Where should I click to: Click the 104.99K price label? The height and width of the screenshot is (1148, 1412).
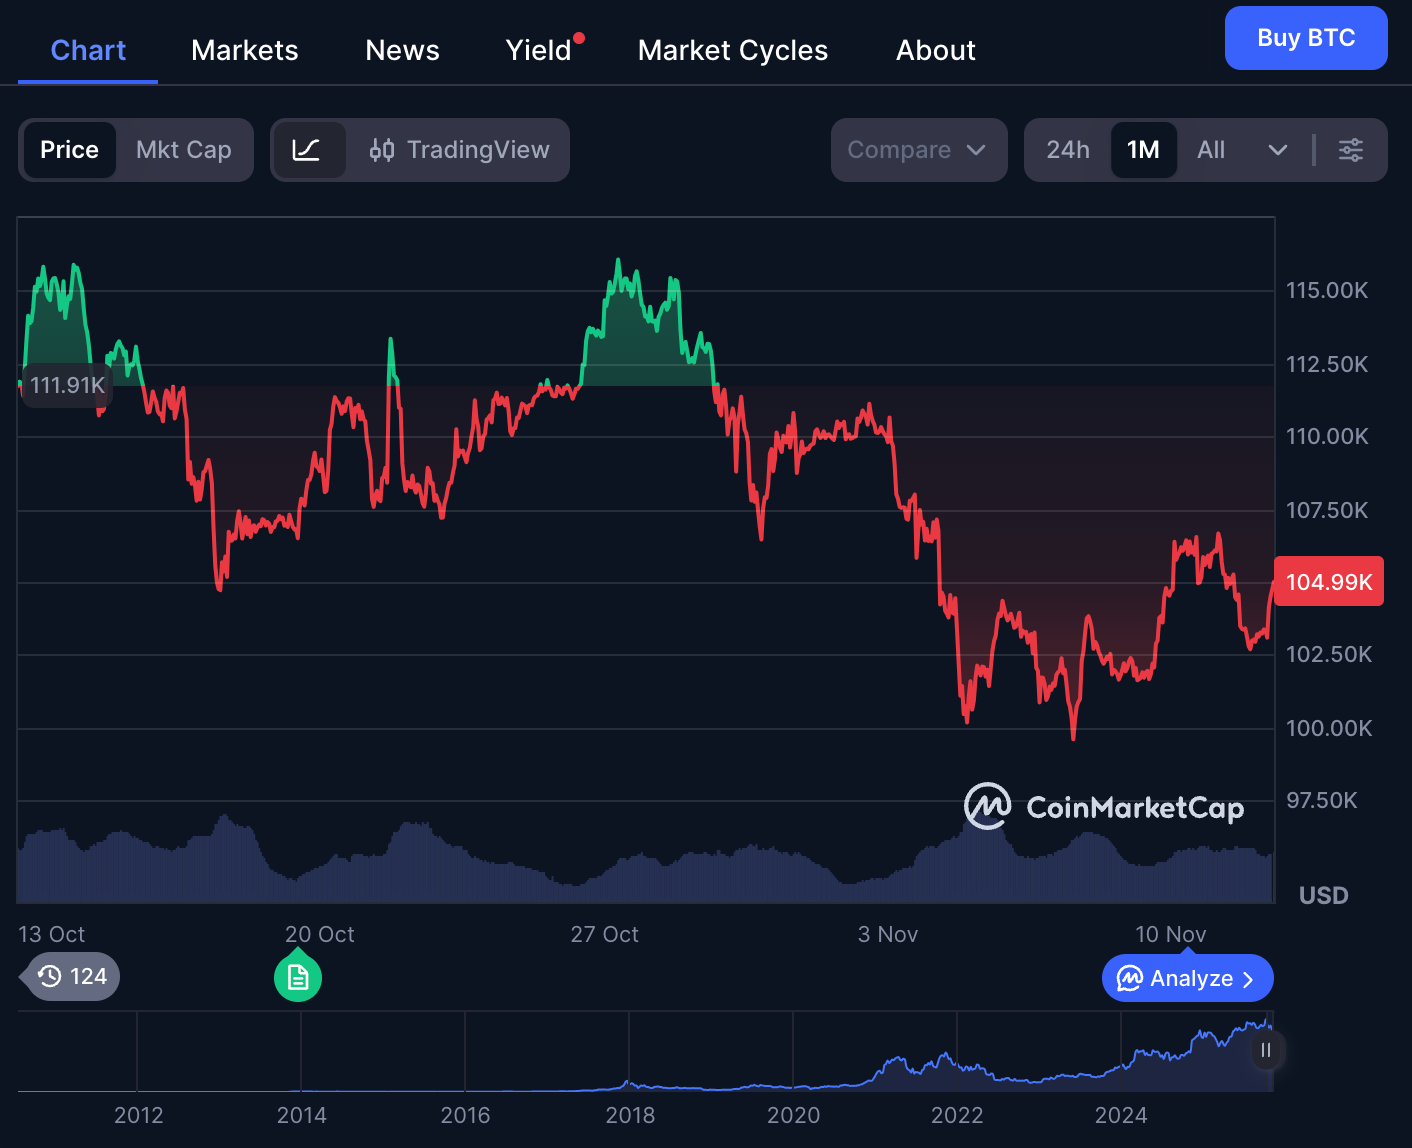tap(1329, 581)
